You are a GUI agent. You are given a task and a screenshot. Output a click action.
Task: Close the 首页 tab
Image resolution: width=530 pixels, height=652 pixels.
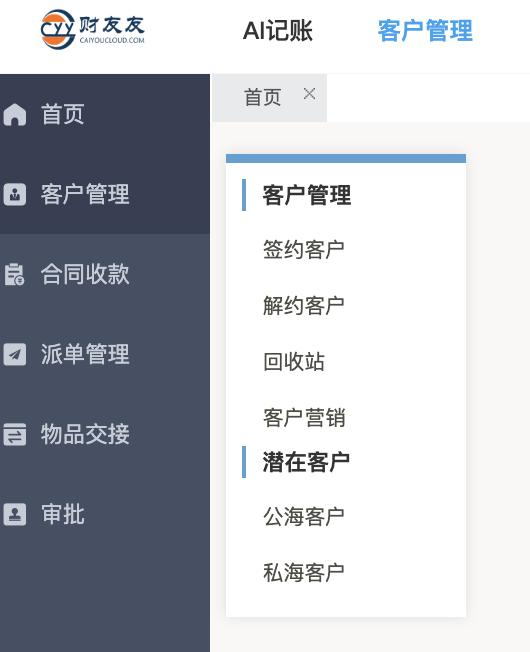pos(309,94)
